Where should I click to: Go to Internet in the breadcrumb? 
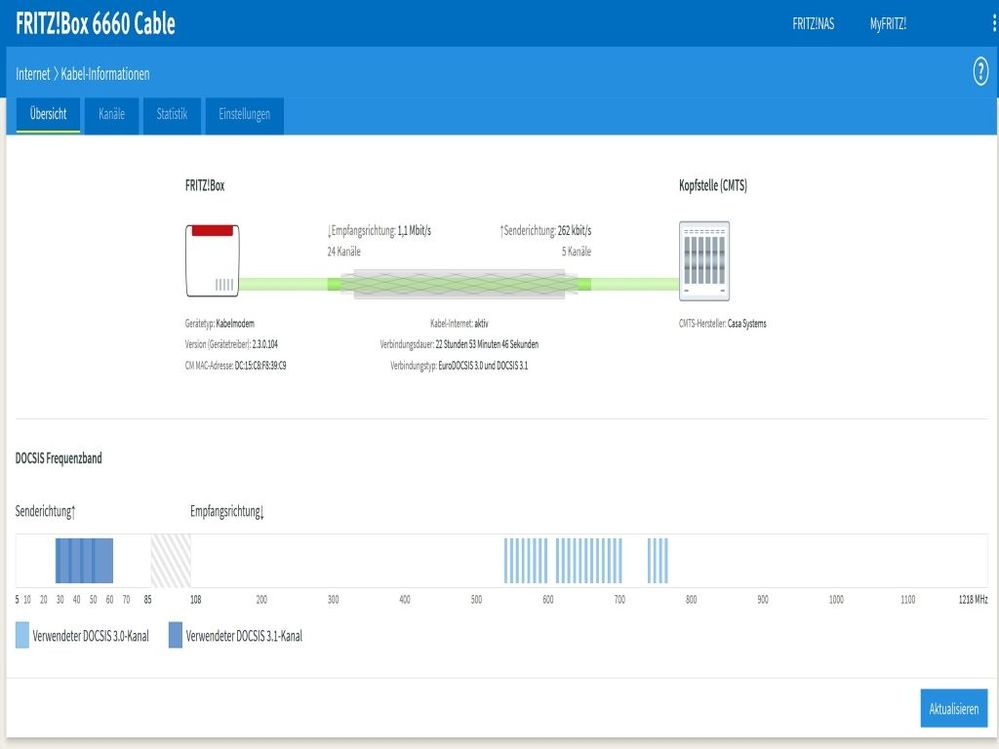coord(32,74)
